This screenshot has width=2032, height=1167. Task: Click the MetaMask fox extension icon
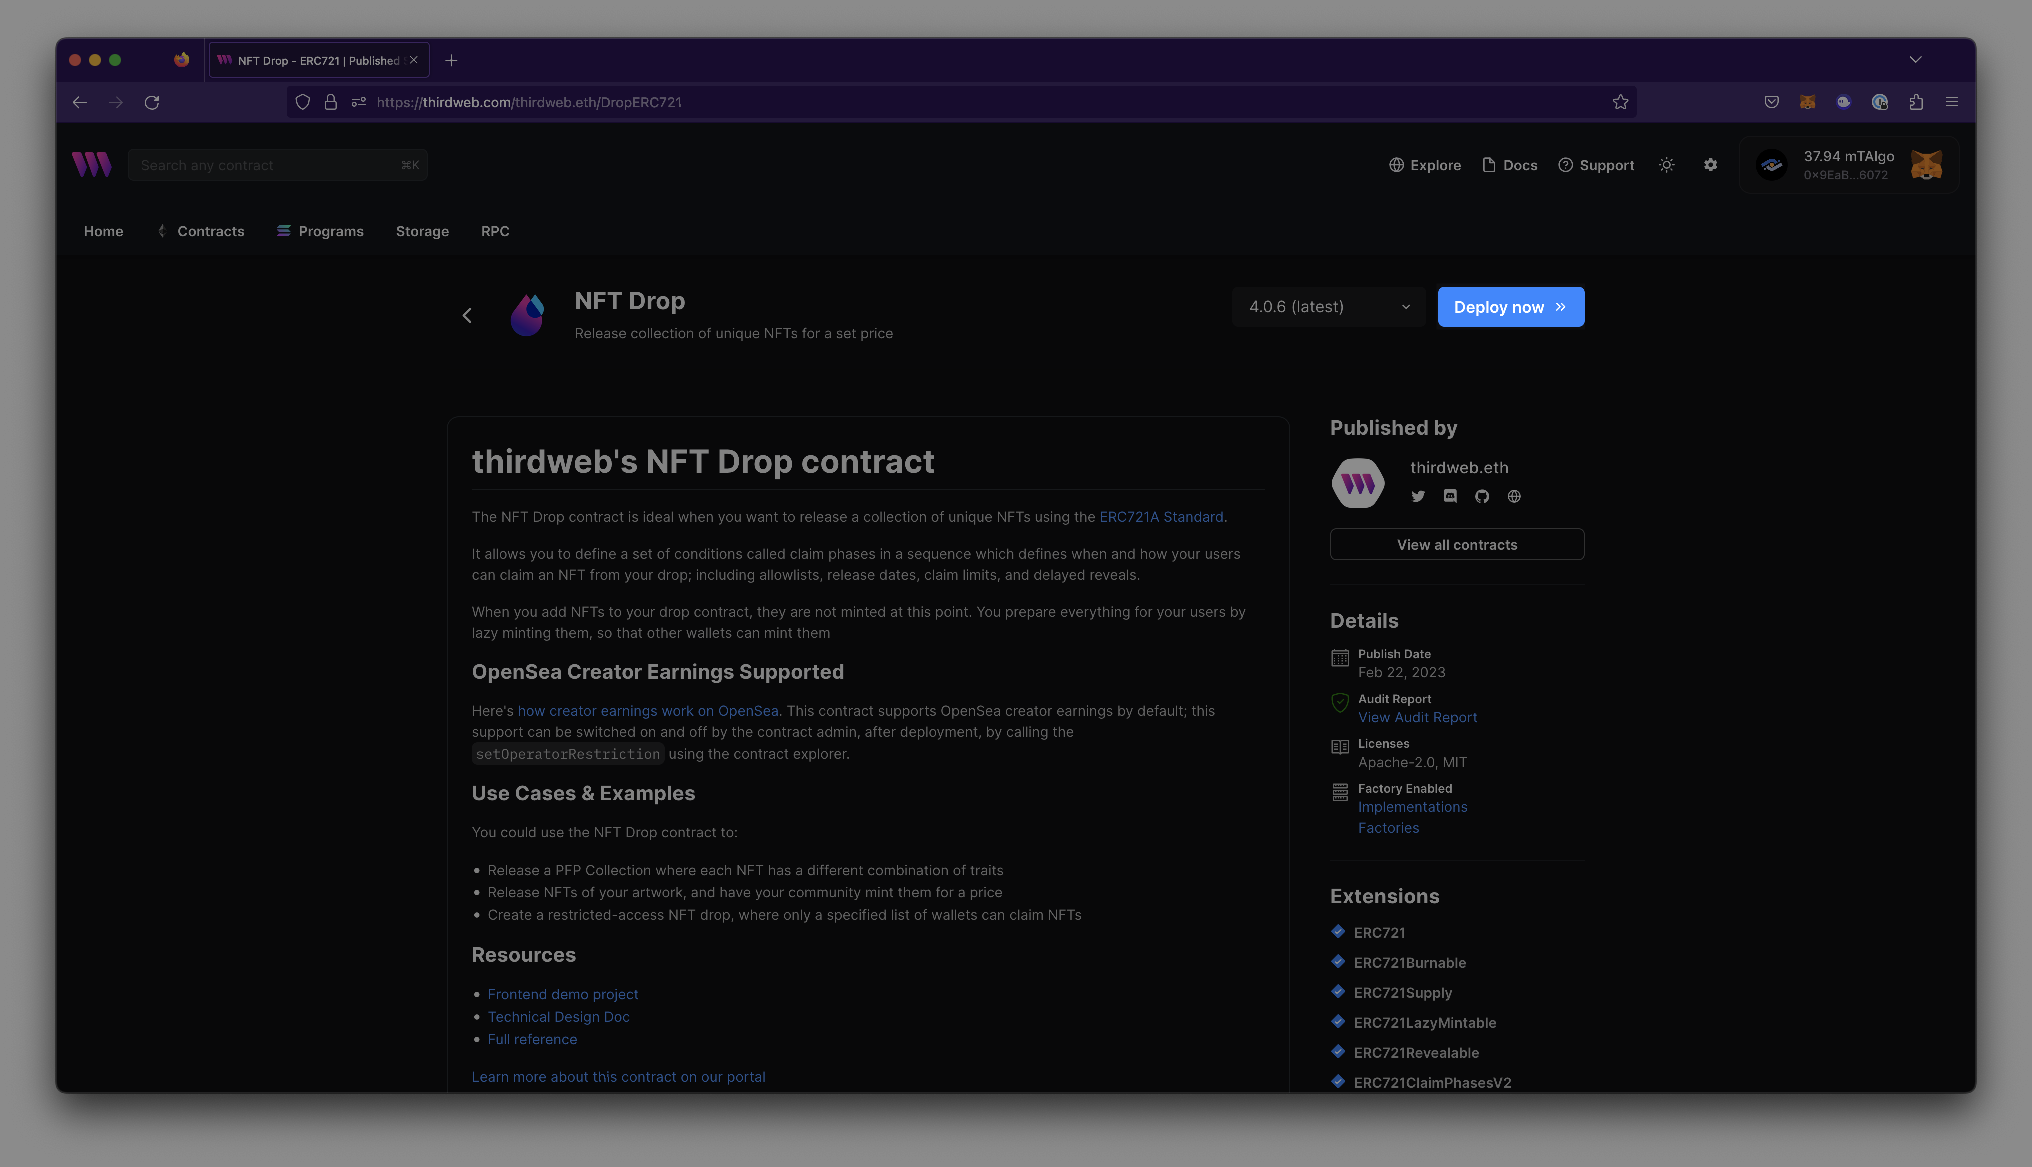point(1807,102)
